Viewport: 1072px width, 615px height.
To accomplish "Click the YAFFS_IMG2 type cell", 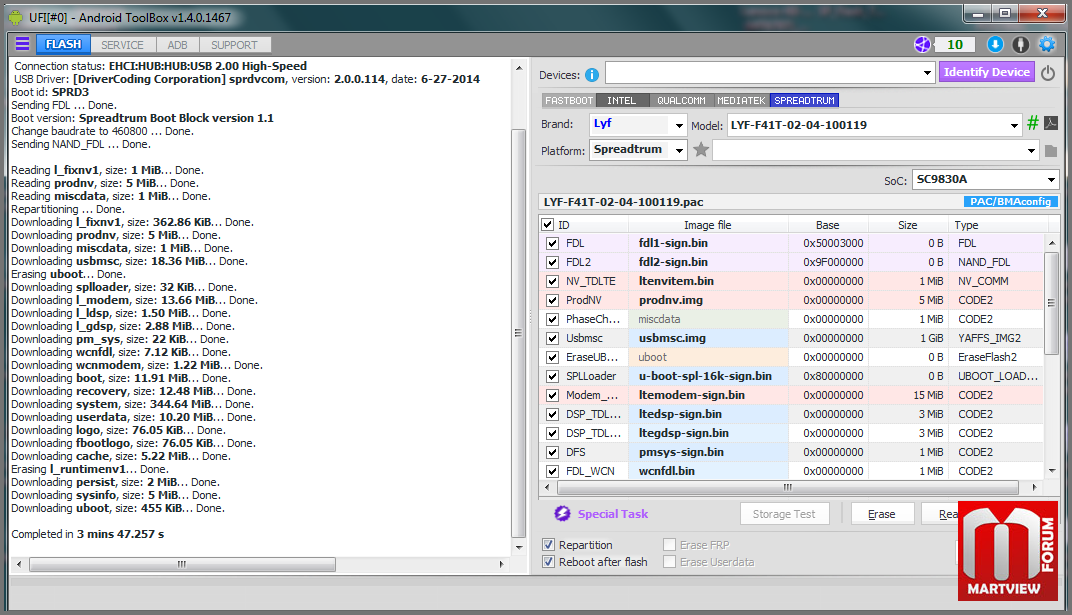I will (996, 338).
